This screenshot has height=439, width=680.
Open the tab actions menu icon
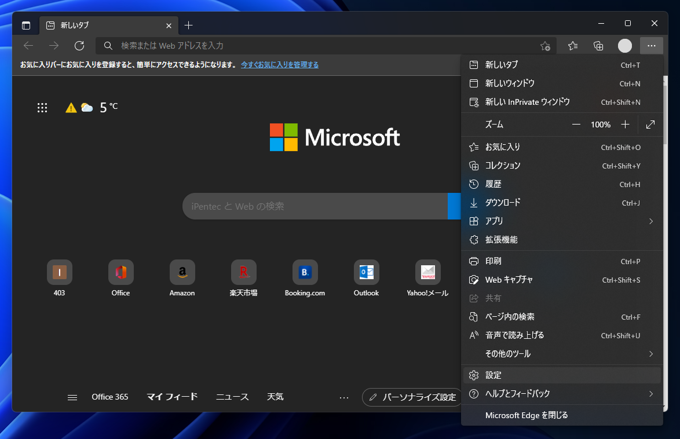pyautogui.click(x=26, y=25)
